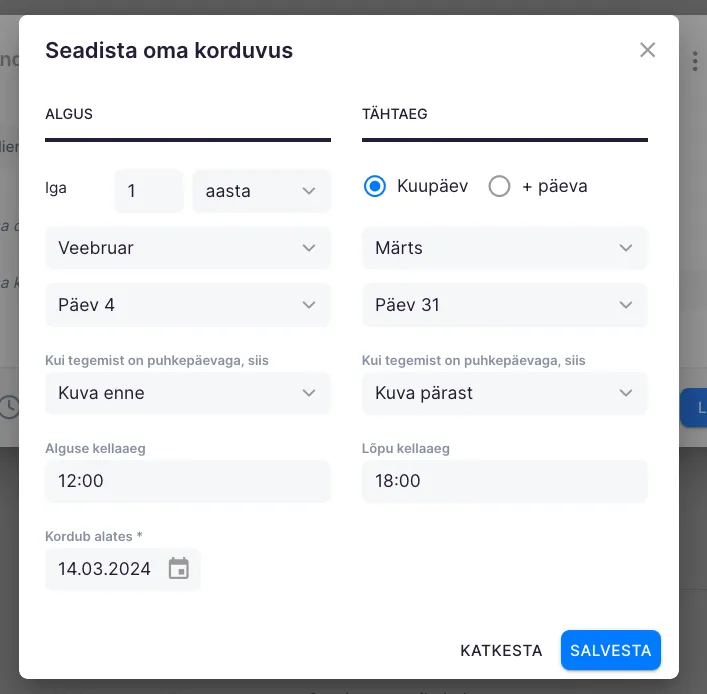Expand the Kuva pärast holiday dropdown

point(504,393)
